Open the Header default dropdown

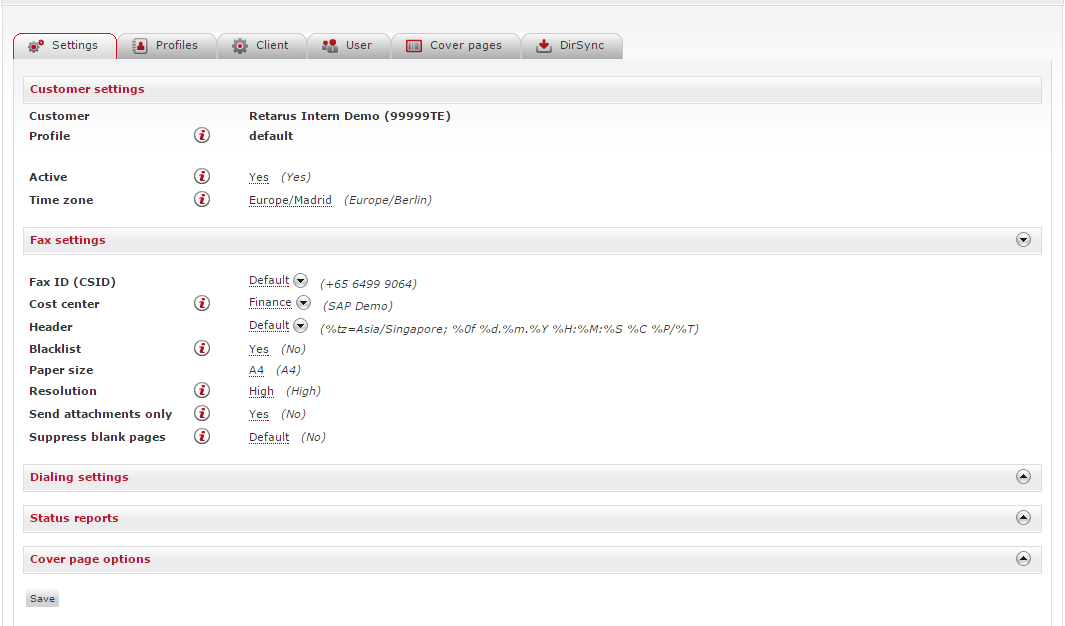tap(300, 325)
